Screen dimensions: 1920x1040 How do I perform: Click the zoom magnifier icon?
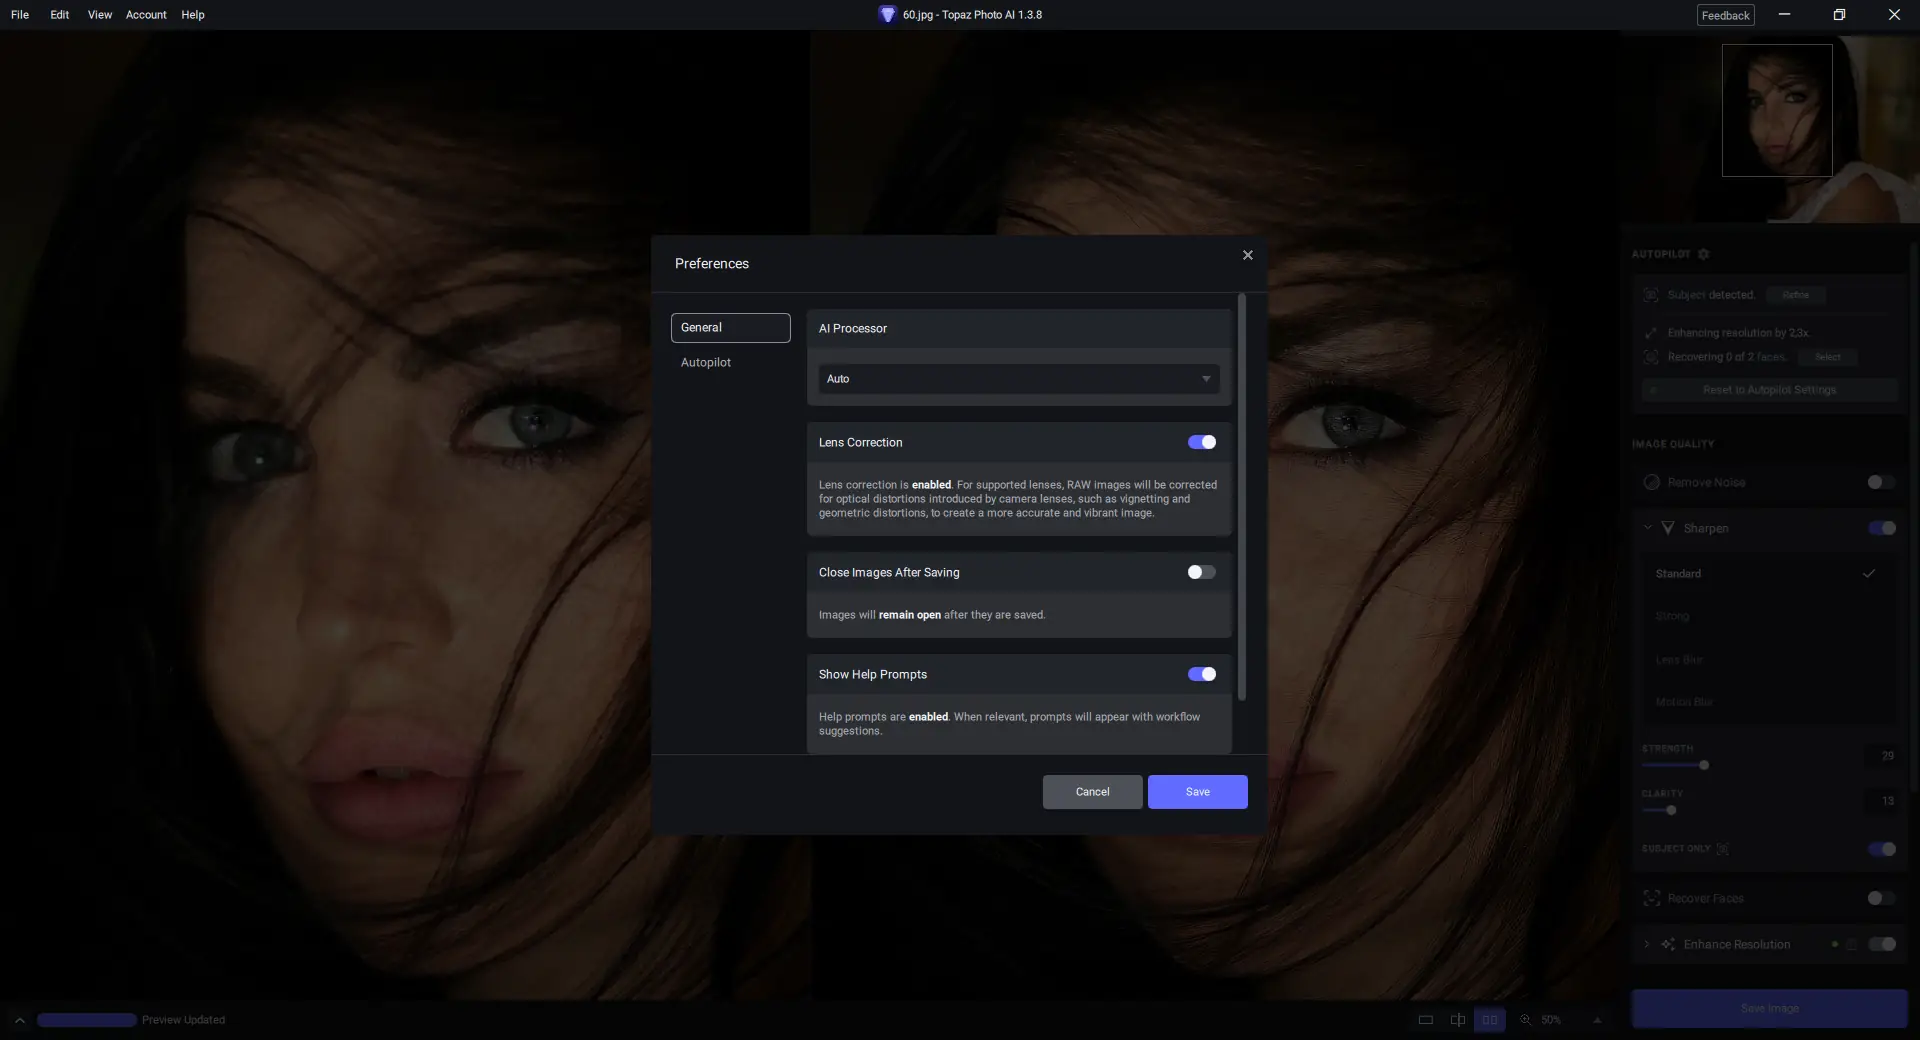pyautogui.click(x=1526, y=1020)
